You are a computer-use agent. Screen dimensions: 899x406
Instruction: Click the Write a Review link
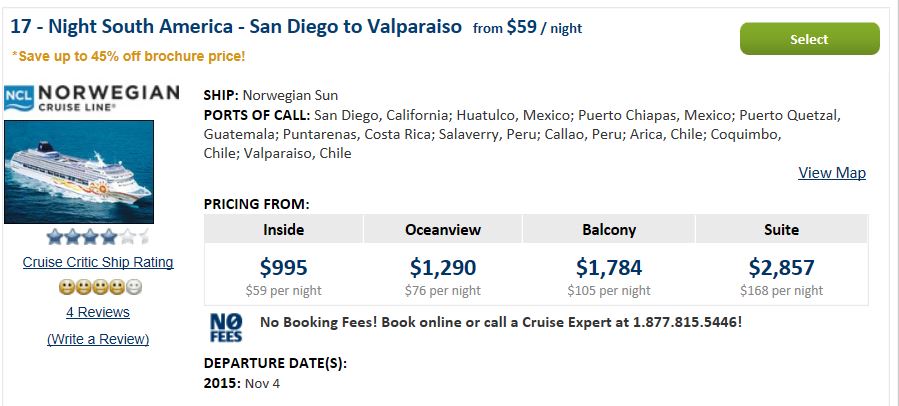98,339
